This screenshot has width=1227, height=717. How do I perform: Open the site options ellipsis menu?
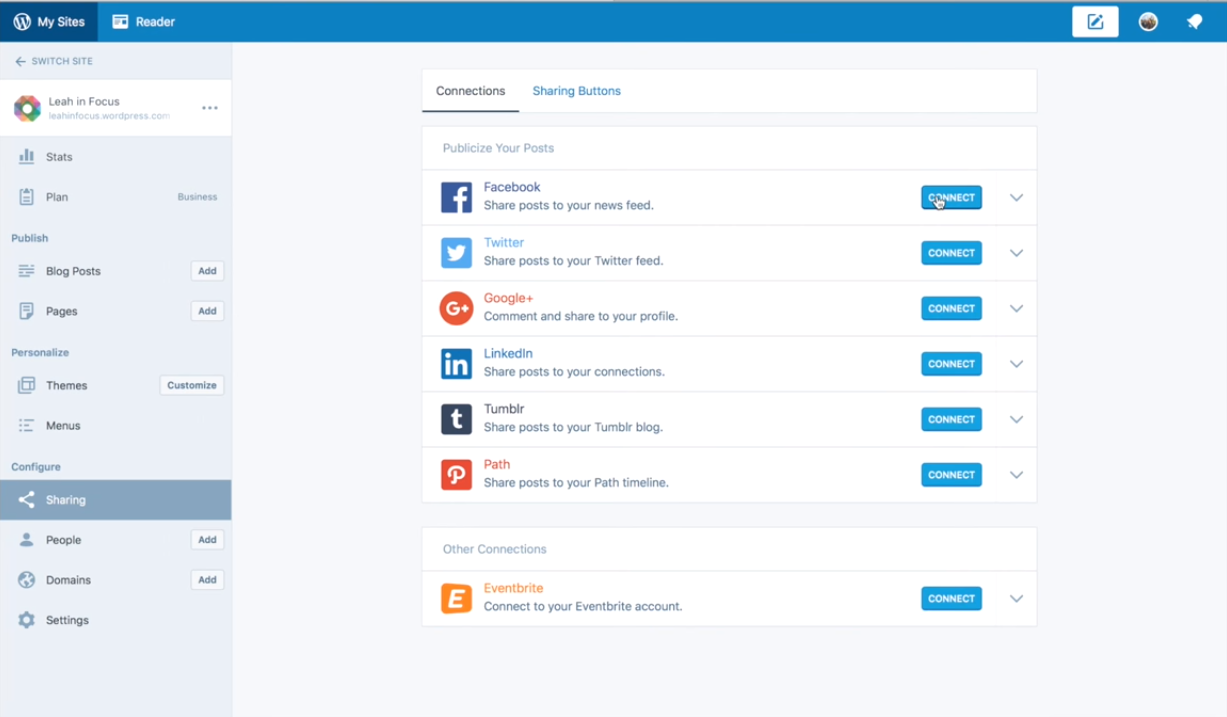[209, 108]
